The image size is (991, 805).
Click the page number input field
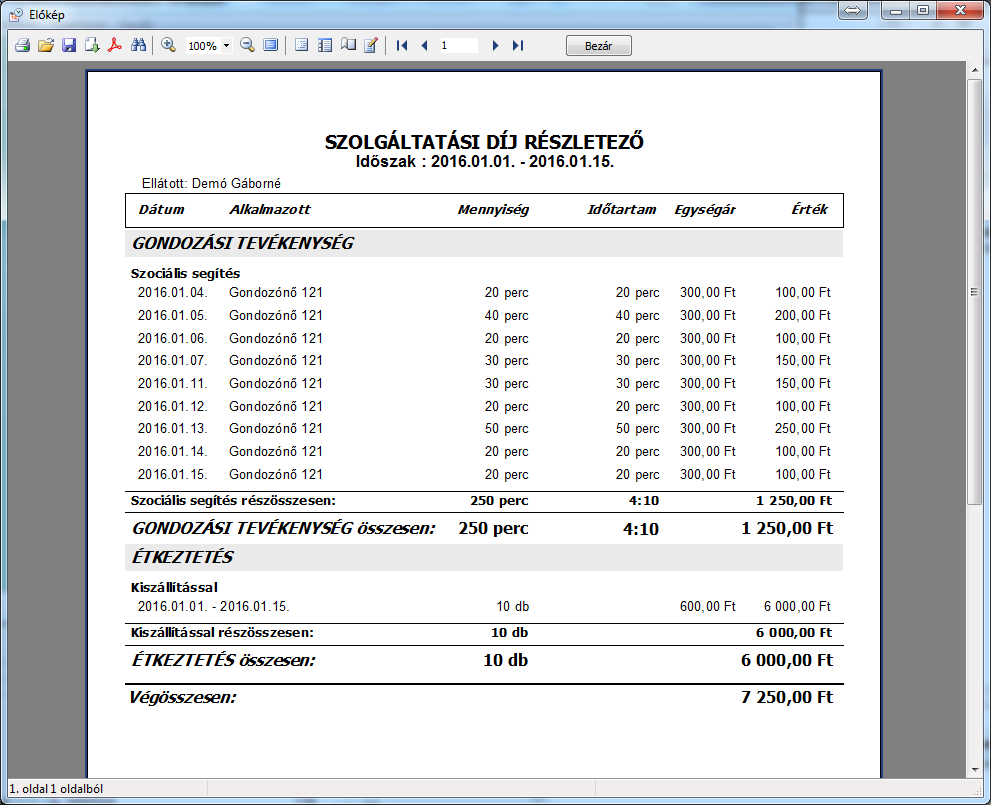coord(458,45)
